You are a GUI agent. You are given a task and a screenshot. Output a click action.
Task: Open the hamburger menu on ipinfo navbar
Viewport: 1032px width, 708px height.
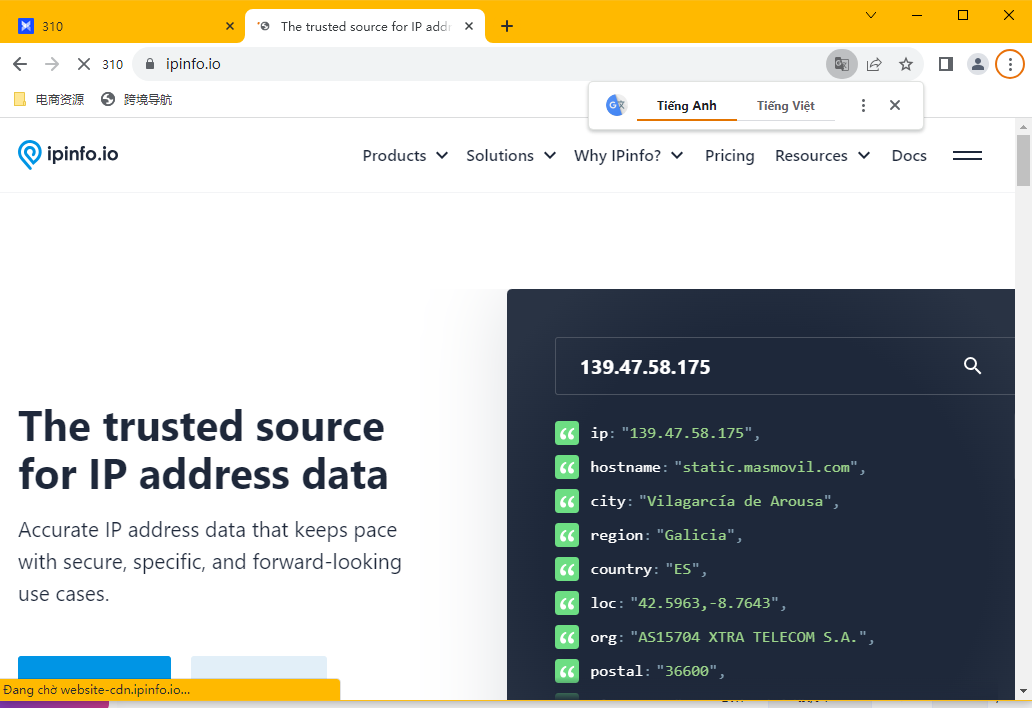click(967, 155)
